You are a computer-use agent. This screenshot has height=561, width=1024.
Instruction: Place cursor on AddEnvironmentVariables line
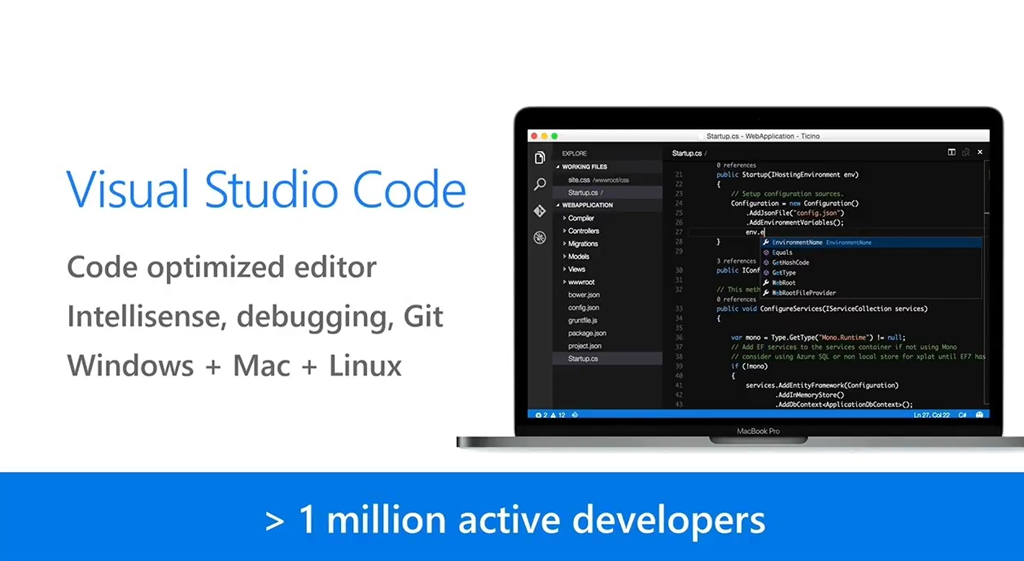click(x=795, y=223)
